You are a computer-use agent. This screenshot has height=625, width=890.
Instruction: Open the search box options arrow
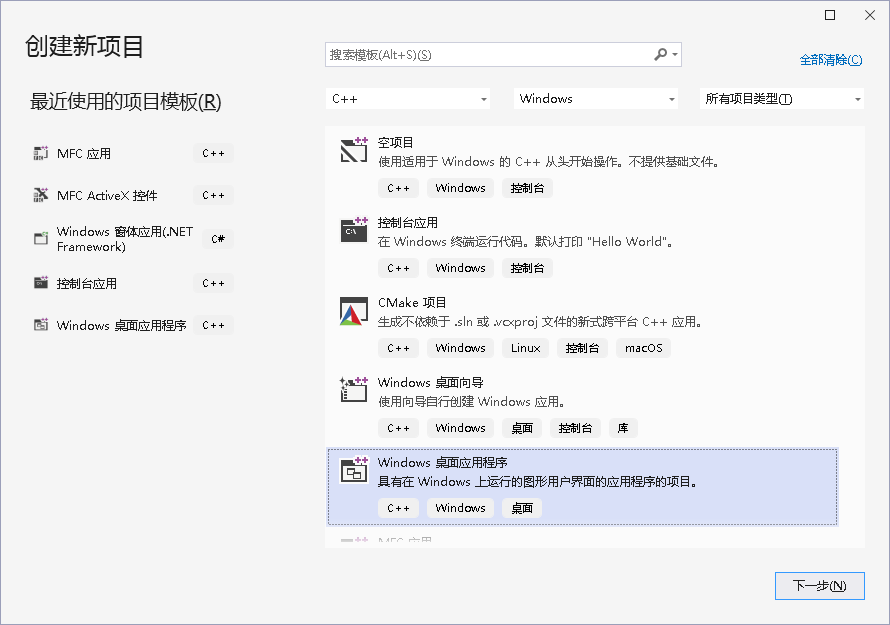coord(672,54)
